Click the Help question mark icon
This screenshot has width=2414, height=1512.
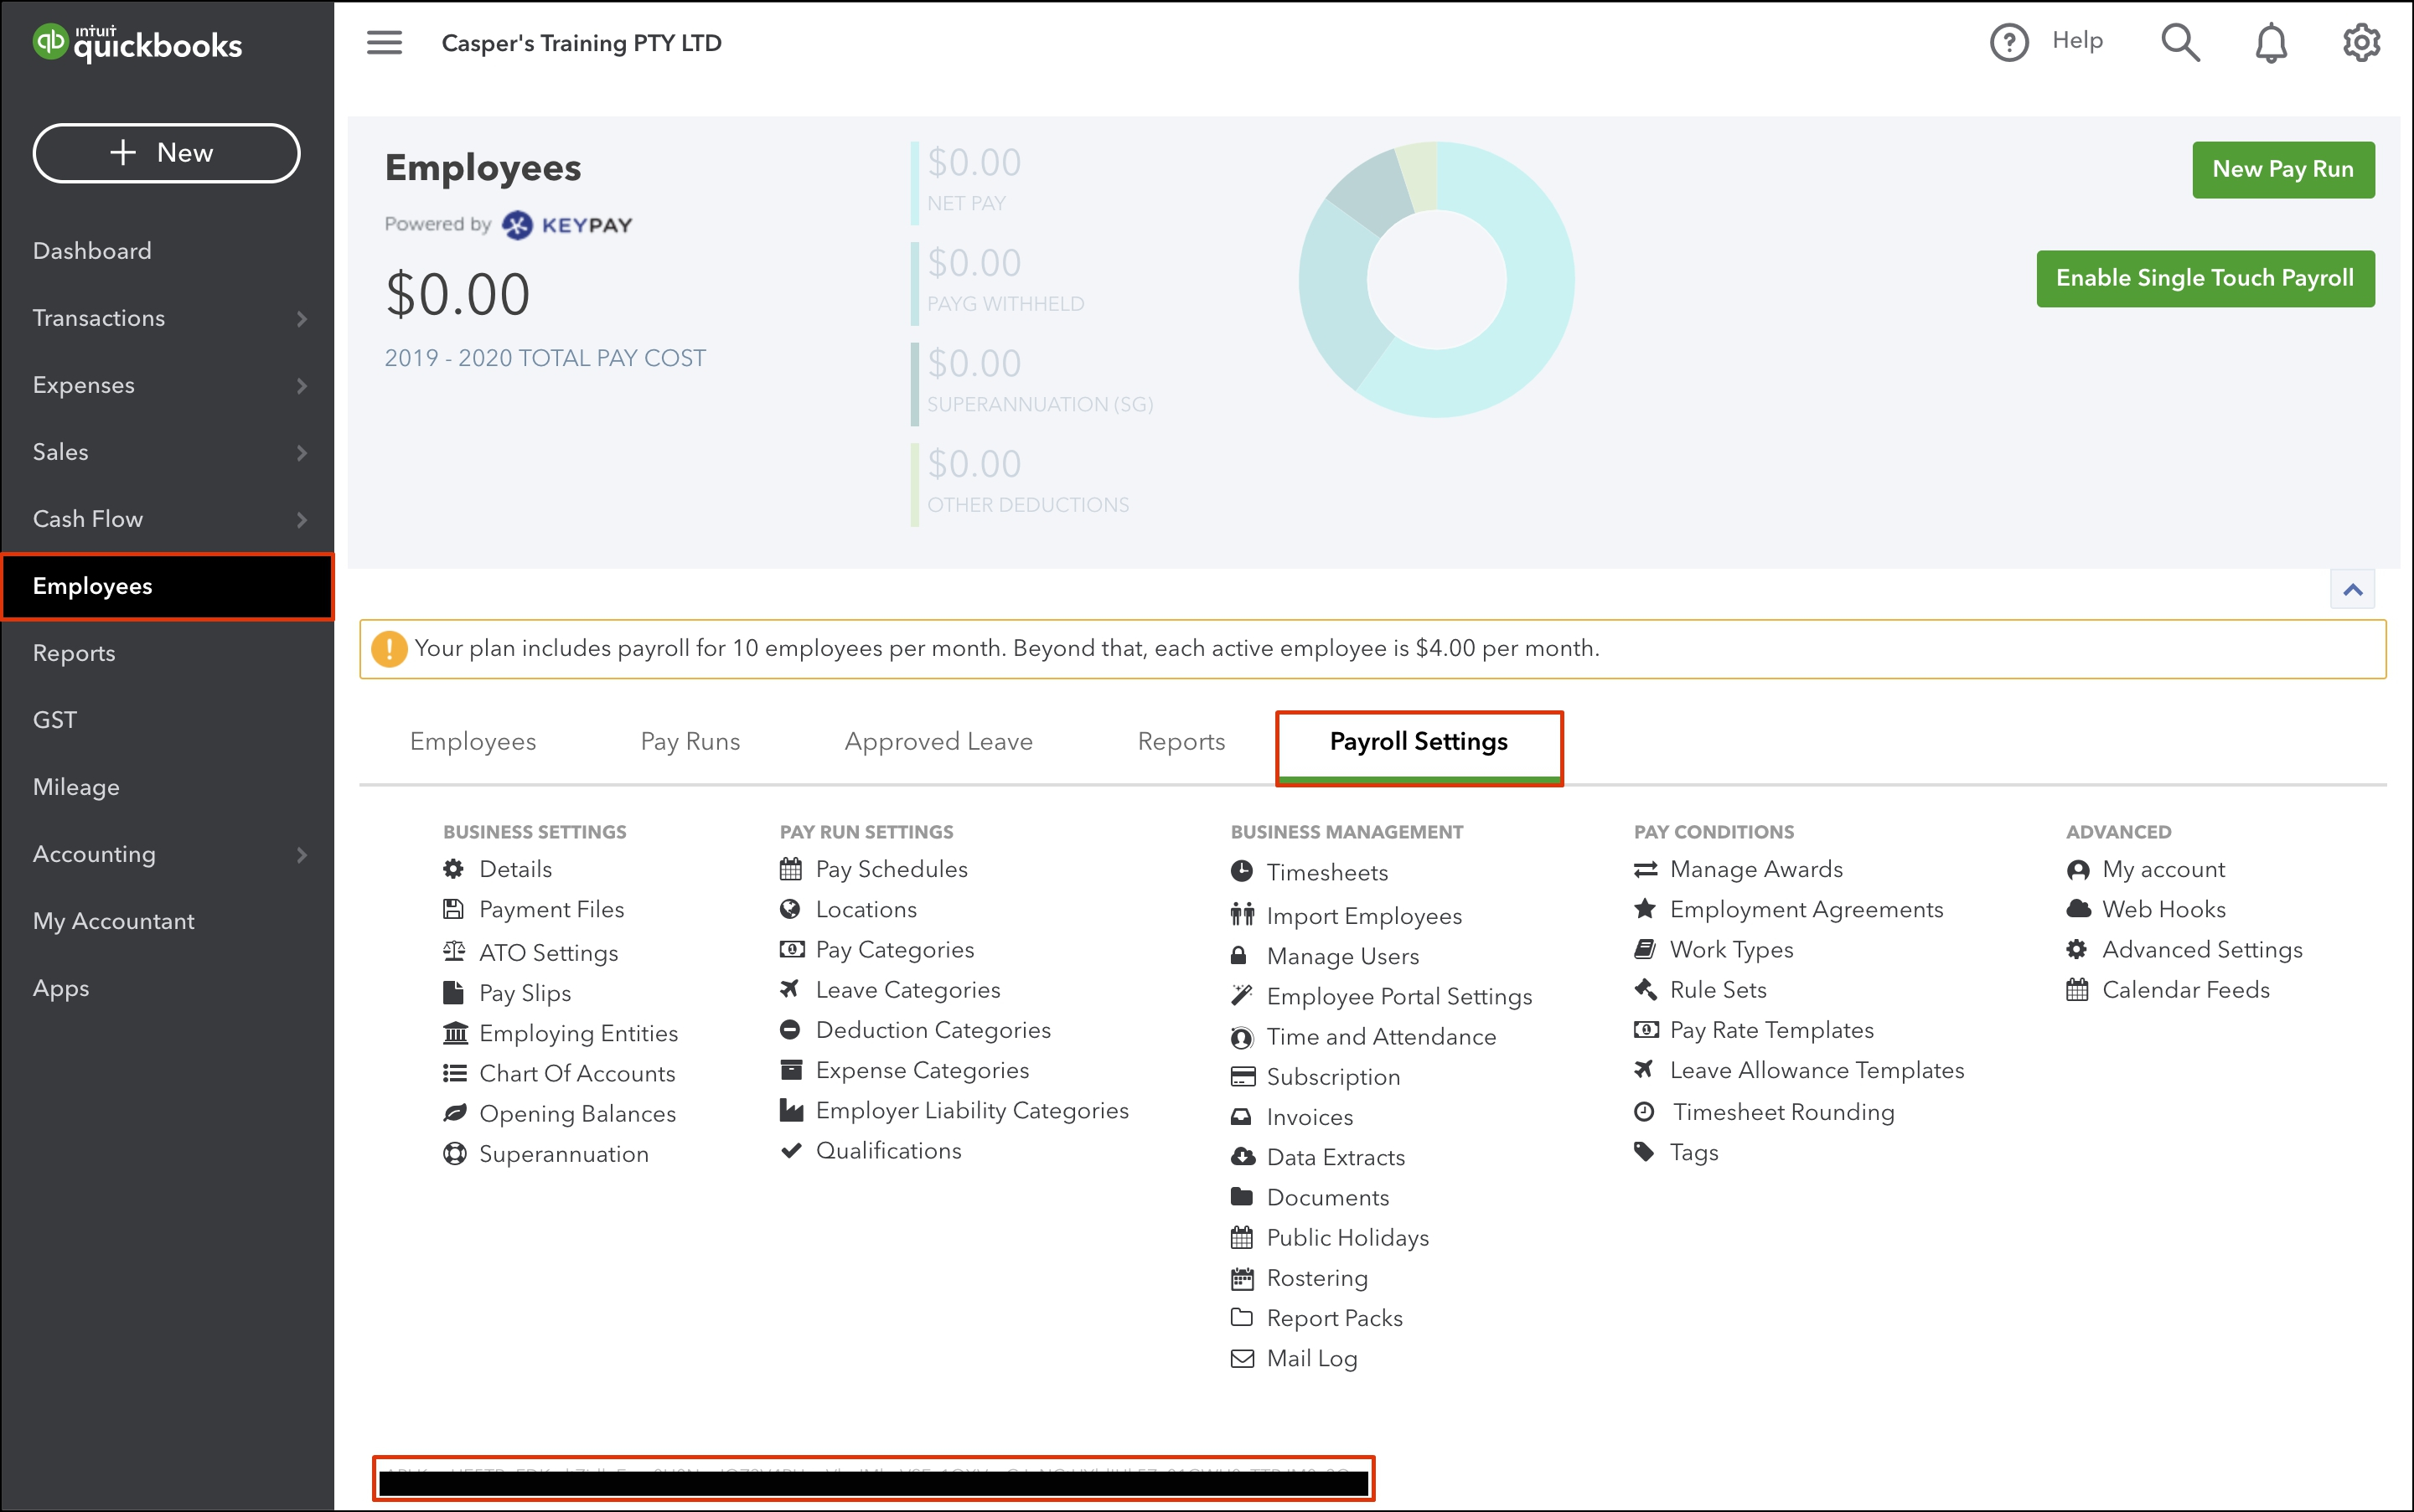pos(2009,43)
